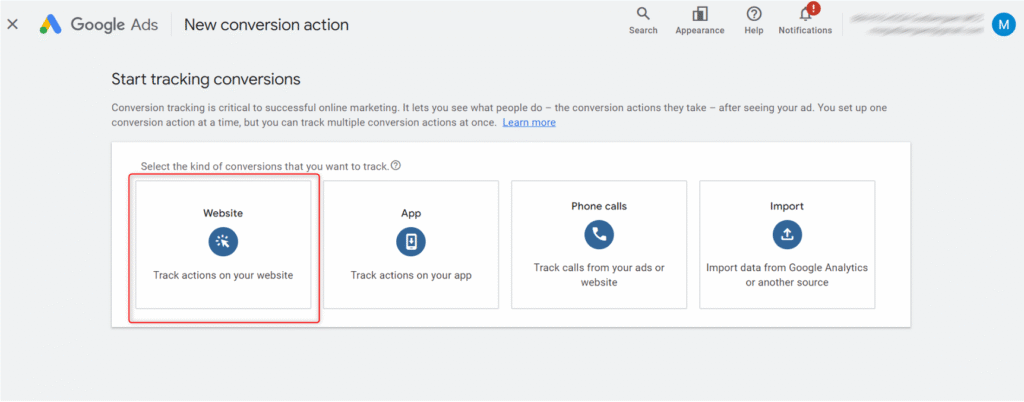The height and width of the screenshot is (402, 1024).
Task: Open the account avatar labeled M
Action: tap(1003, 24)
